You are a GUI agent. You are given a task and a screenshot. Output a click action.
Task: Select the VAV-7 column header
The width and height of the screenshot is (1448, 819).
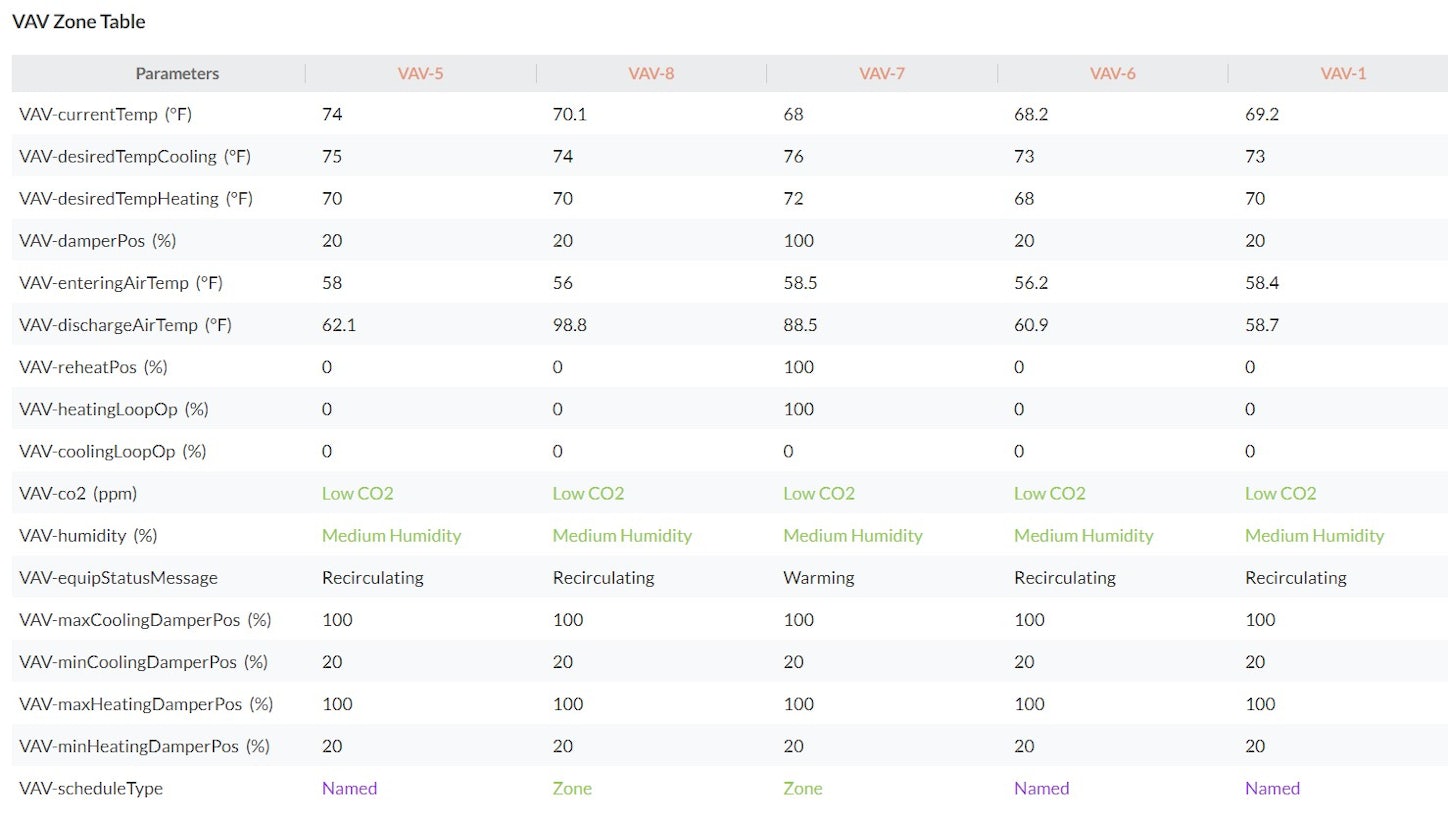(x=882, y=73)
